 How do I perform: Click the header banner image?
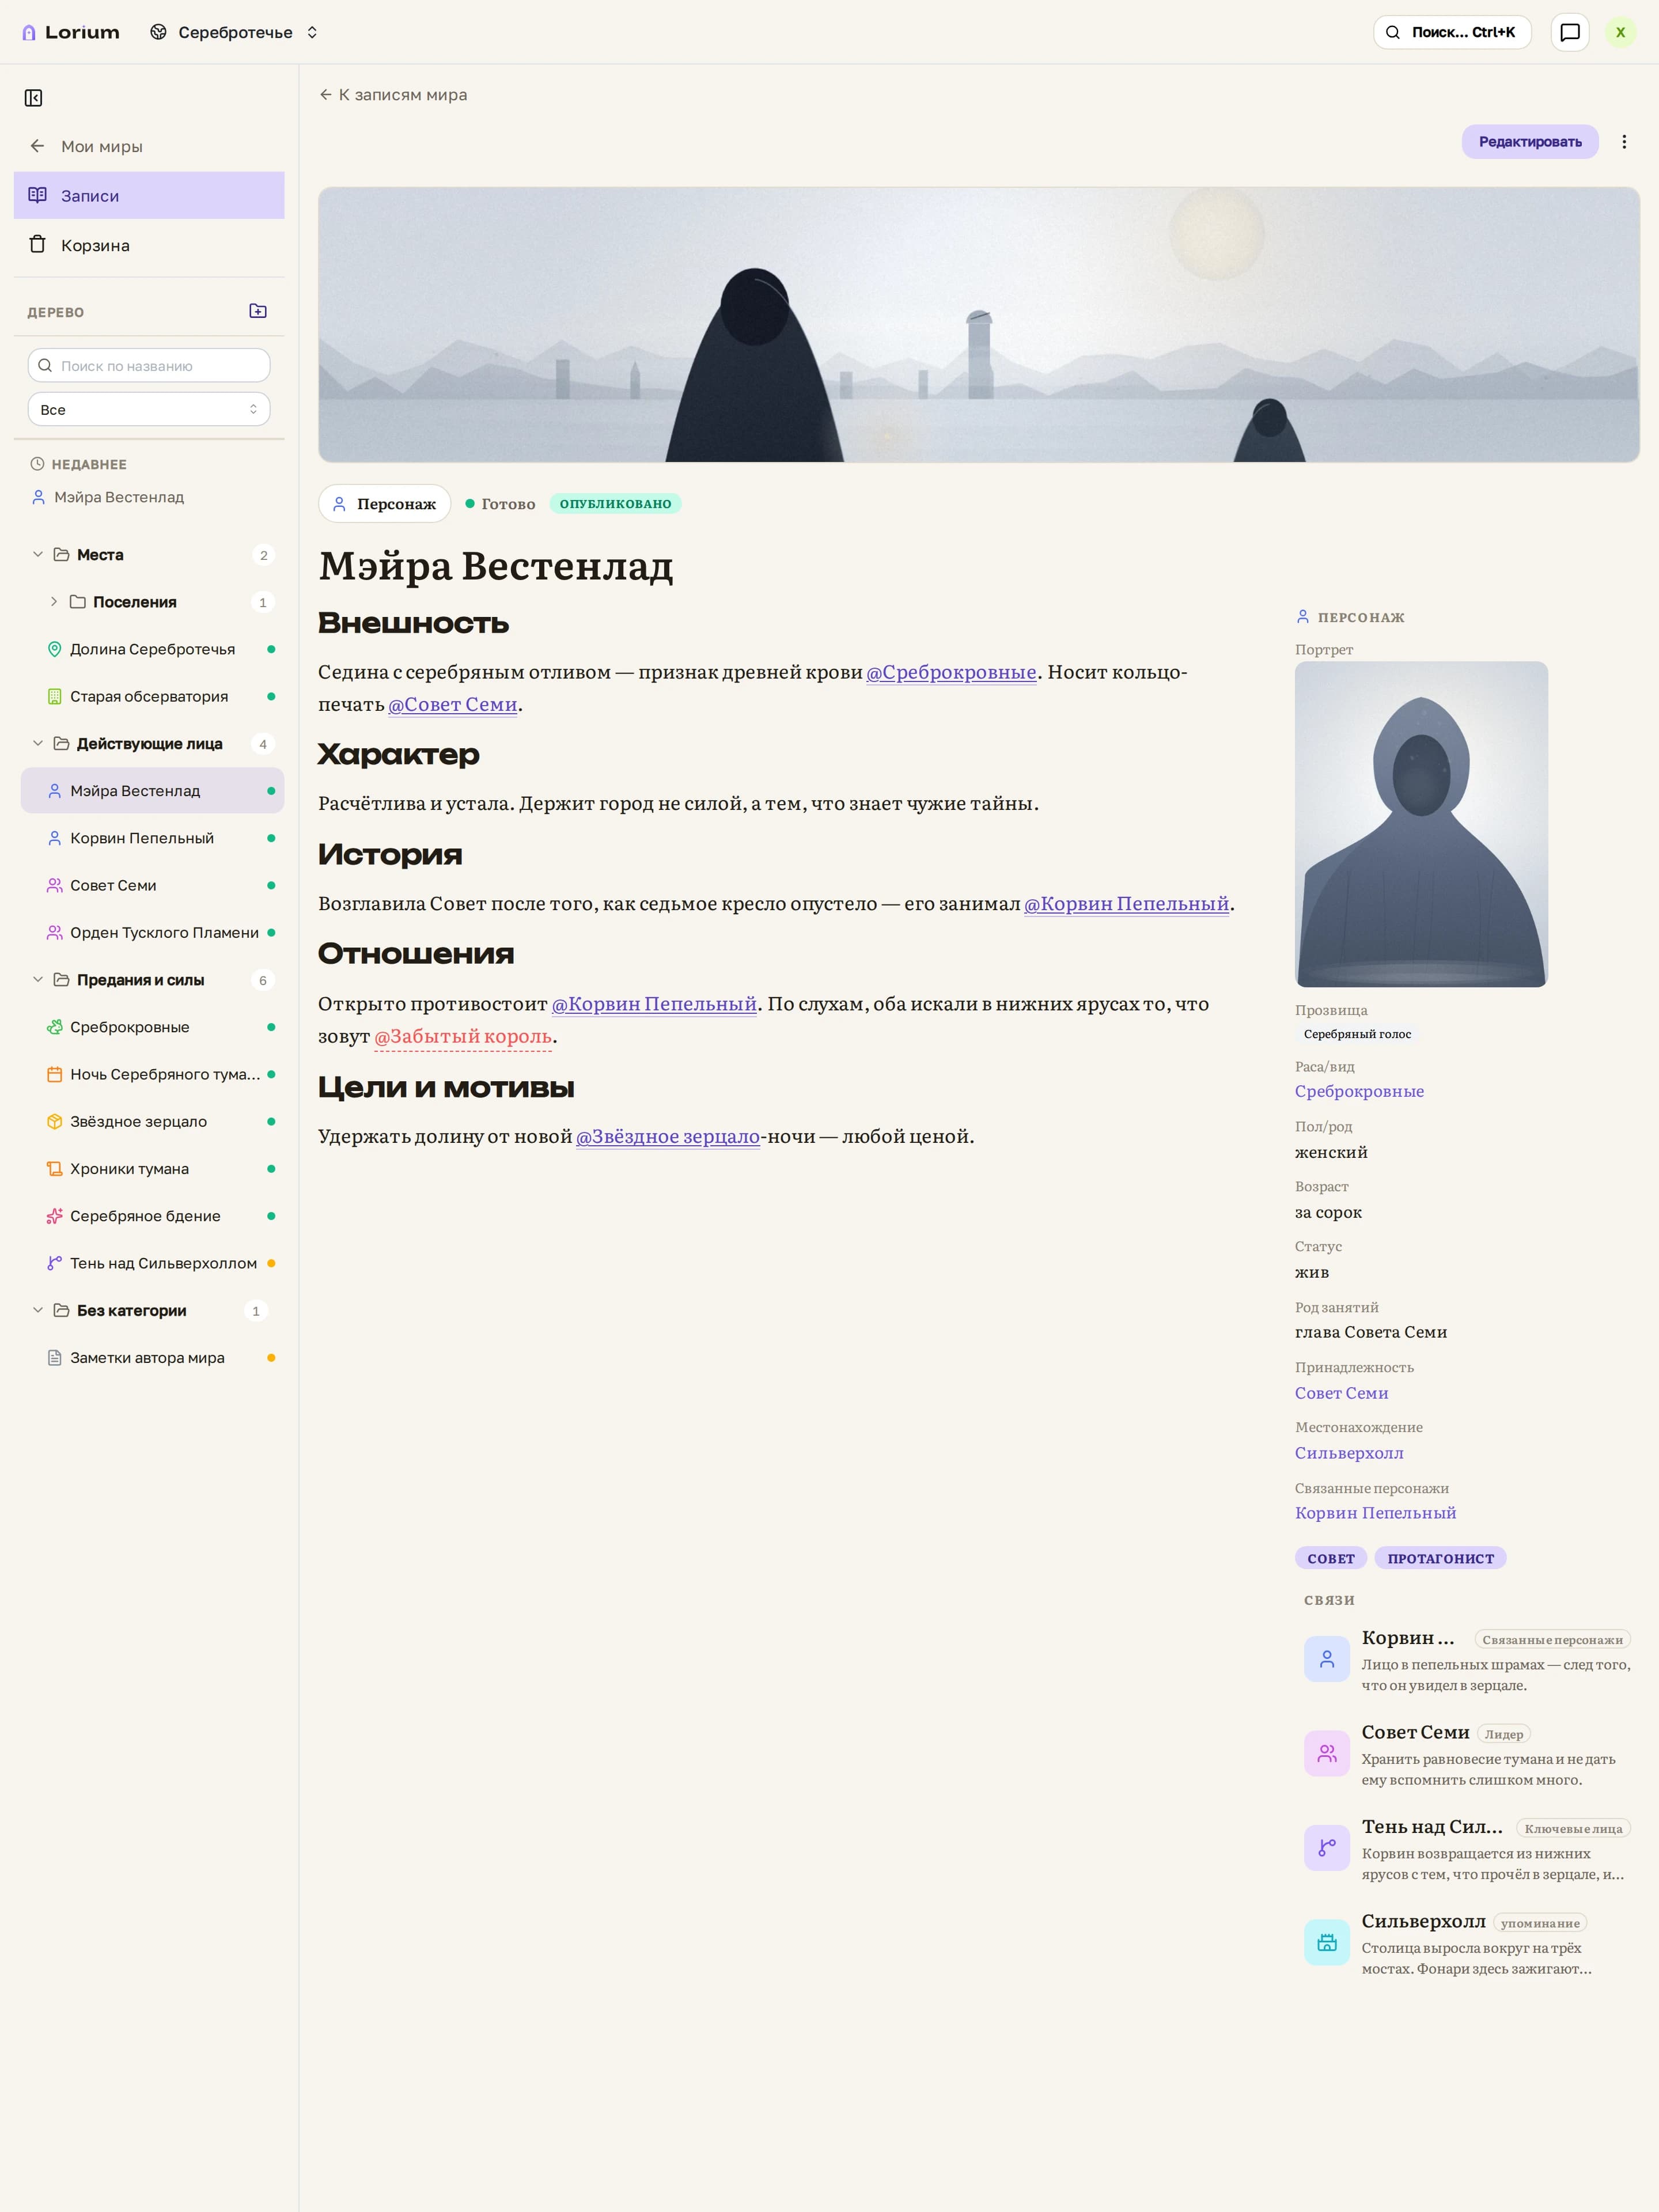tap(978, 325)
